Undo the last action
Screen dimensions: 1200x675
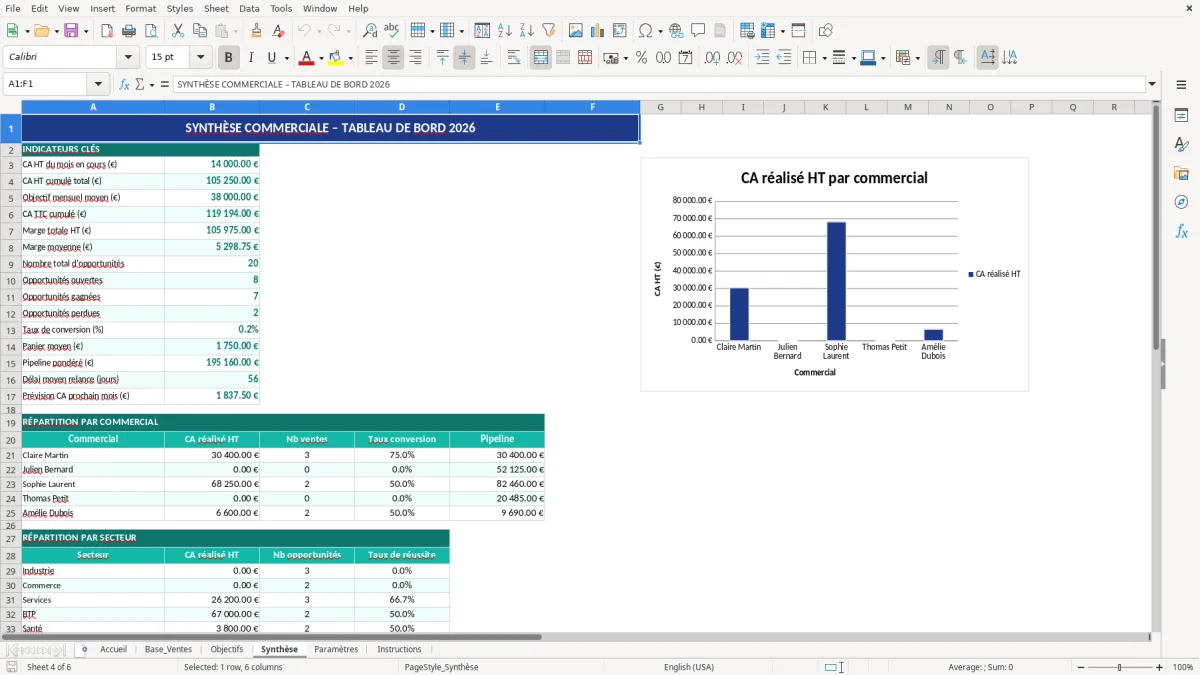point(304,31)
